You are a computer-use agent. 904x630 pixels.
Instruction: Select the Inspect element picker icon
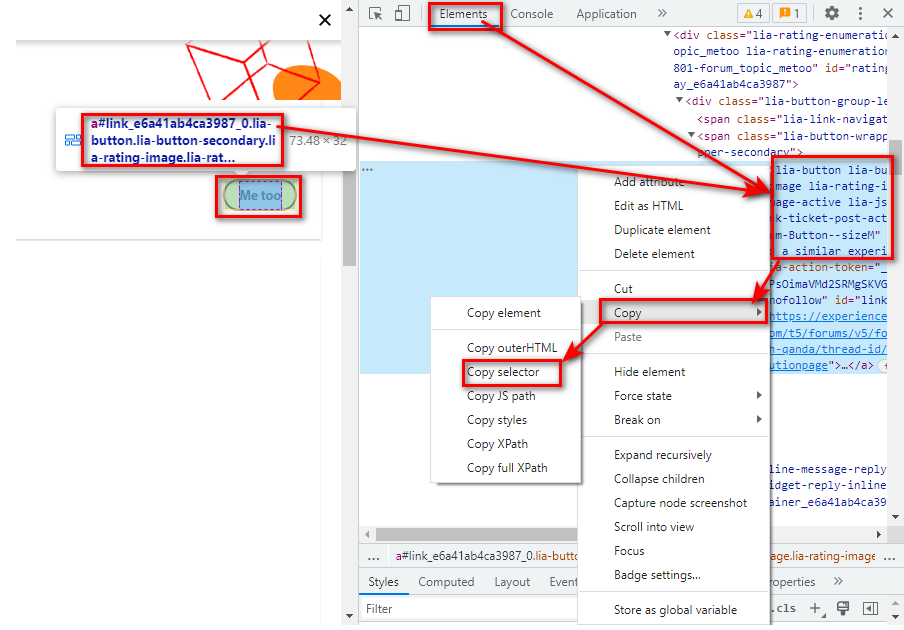[x=377, y=13]
